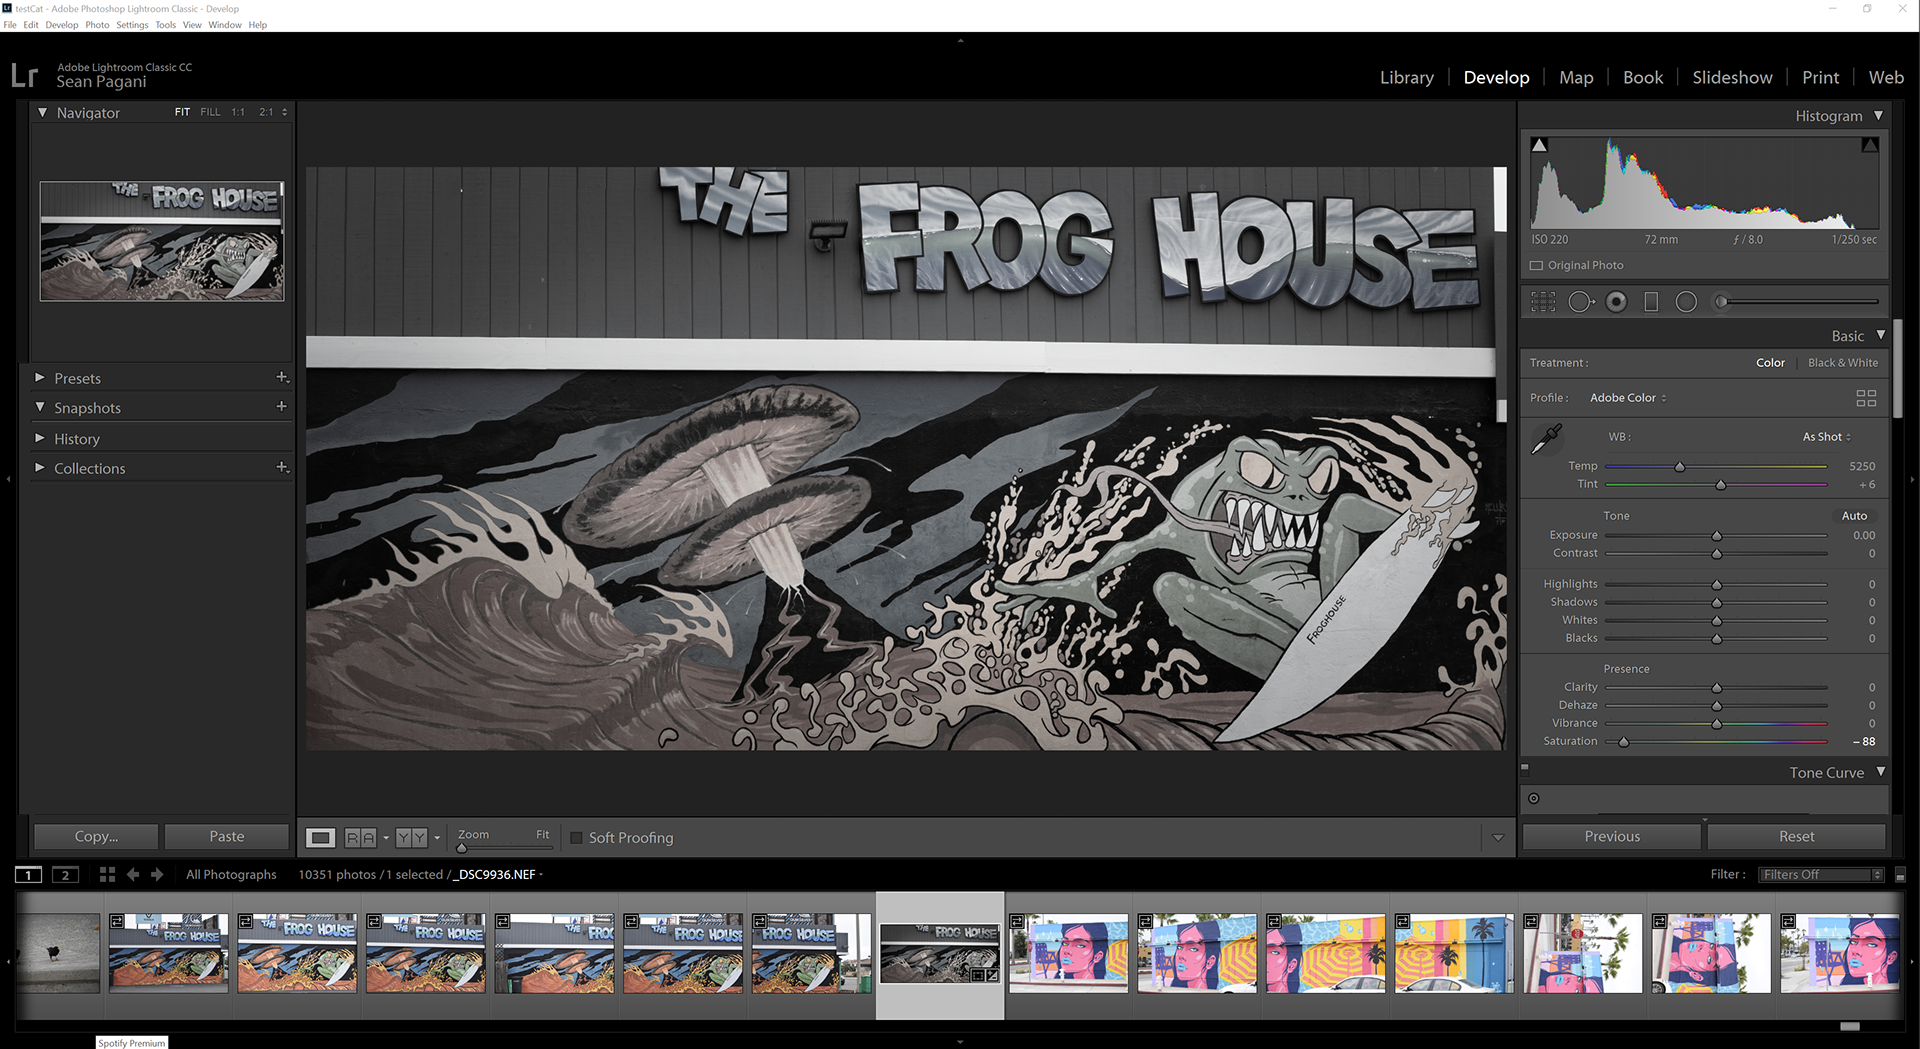This screenshot has height=1049, width=1920.
Task: Open the Settings menu
Action: (x=132, y=25)
